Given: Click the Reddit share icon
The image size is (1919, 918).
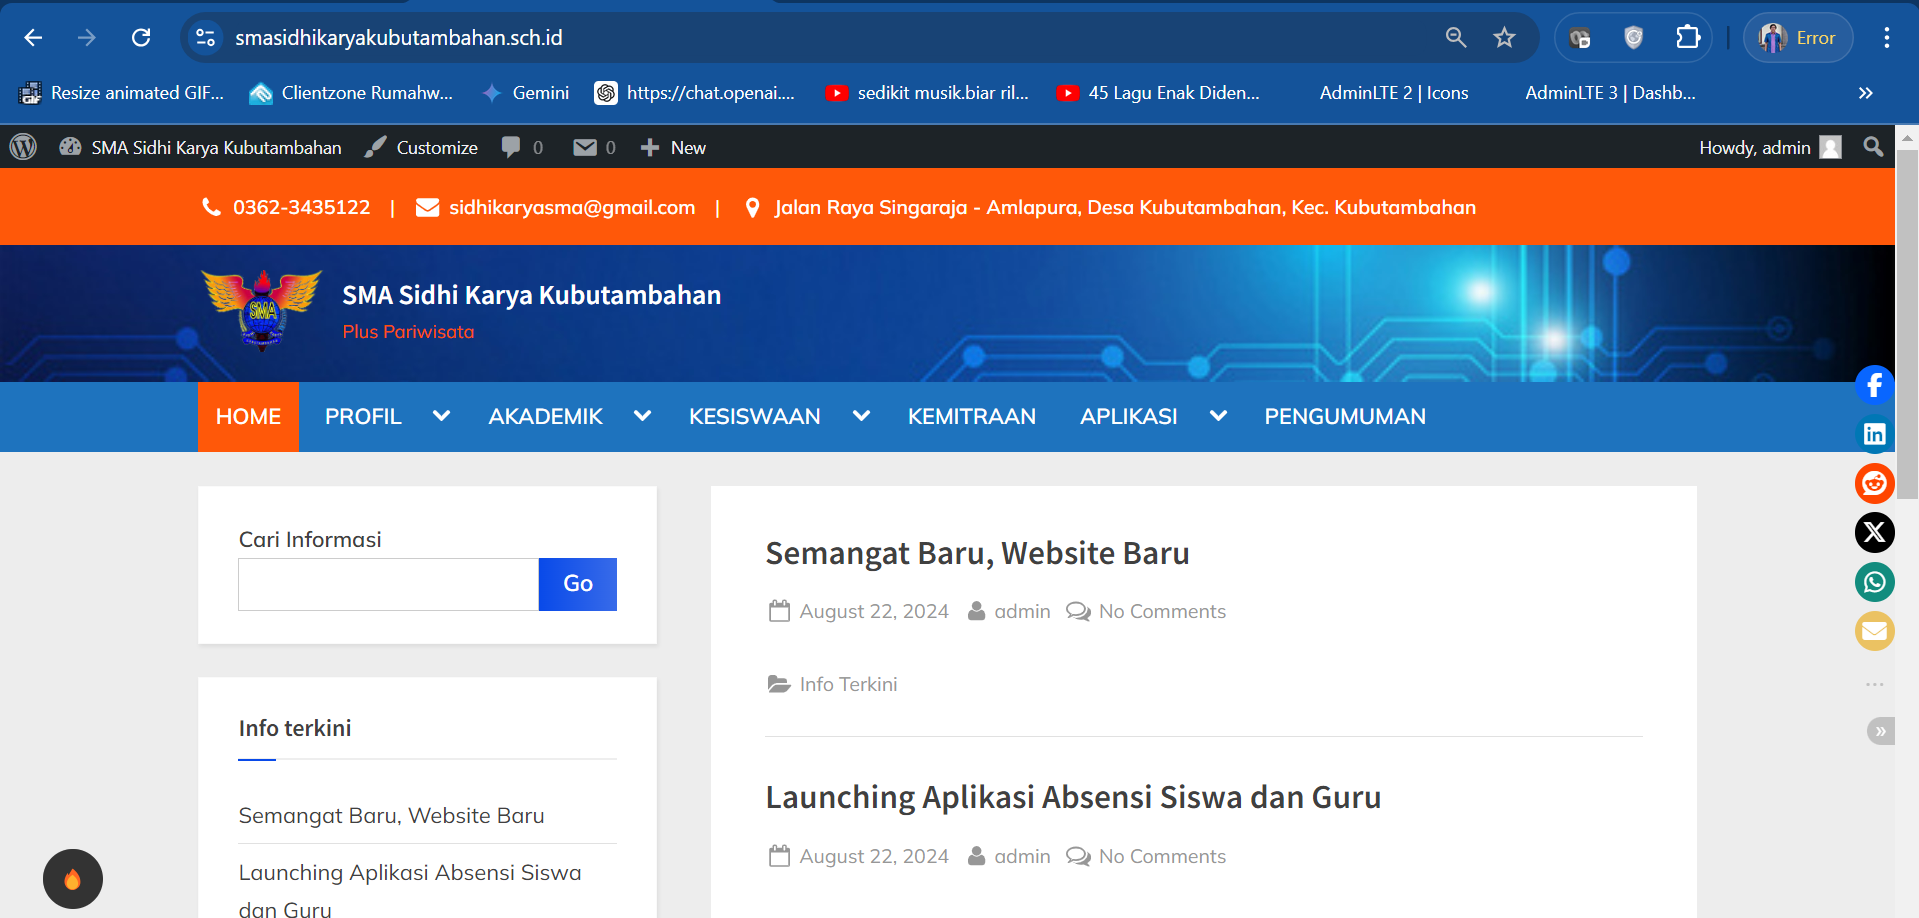Looking at the screenshot, I should (1875, 483).
